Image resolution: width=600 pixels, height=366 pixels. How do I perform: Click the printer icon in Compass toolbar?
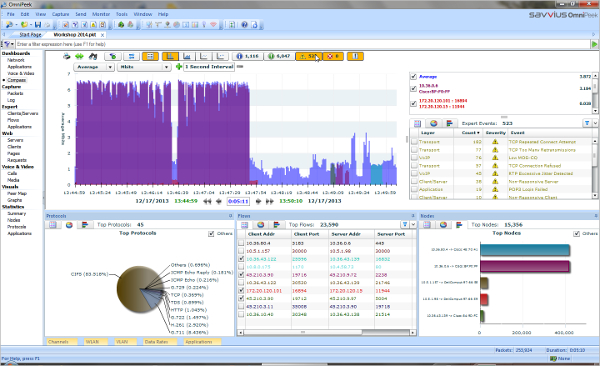click(67, 56)
